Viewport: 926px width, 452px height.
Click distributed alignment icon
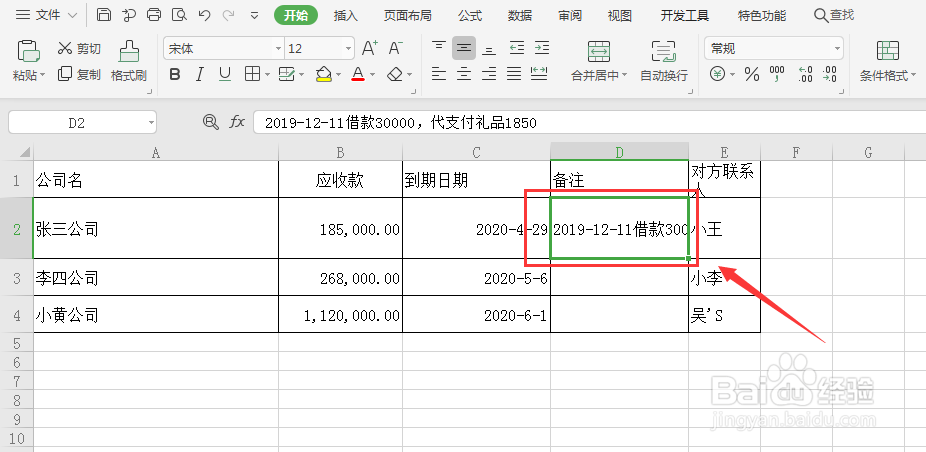pyautogui.click(x=539, y=74)
